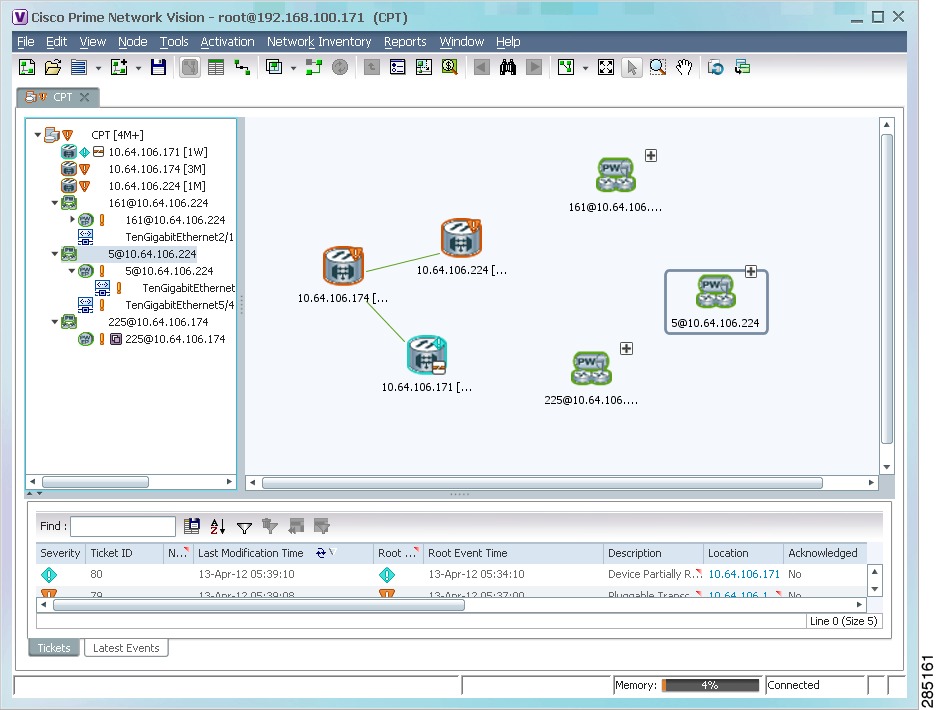
Task: Sort by Severity column header
Action: tap(60, 553)
